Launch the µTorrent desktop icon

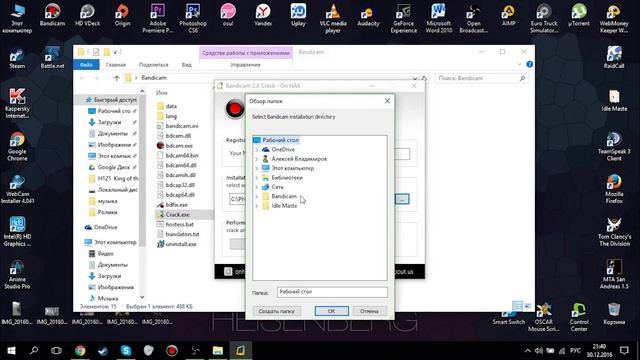click(579, 15)
